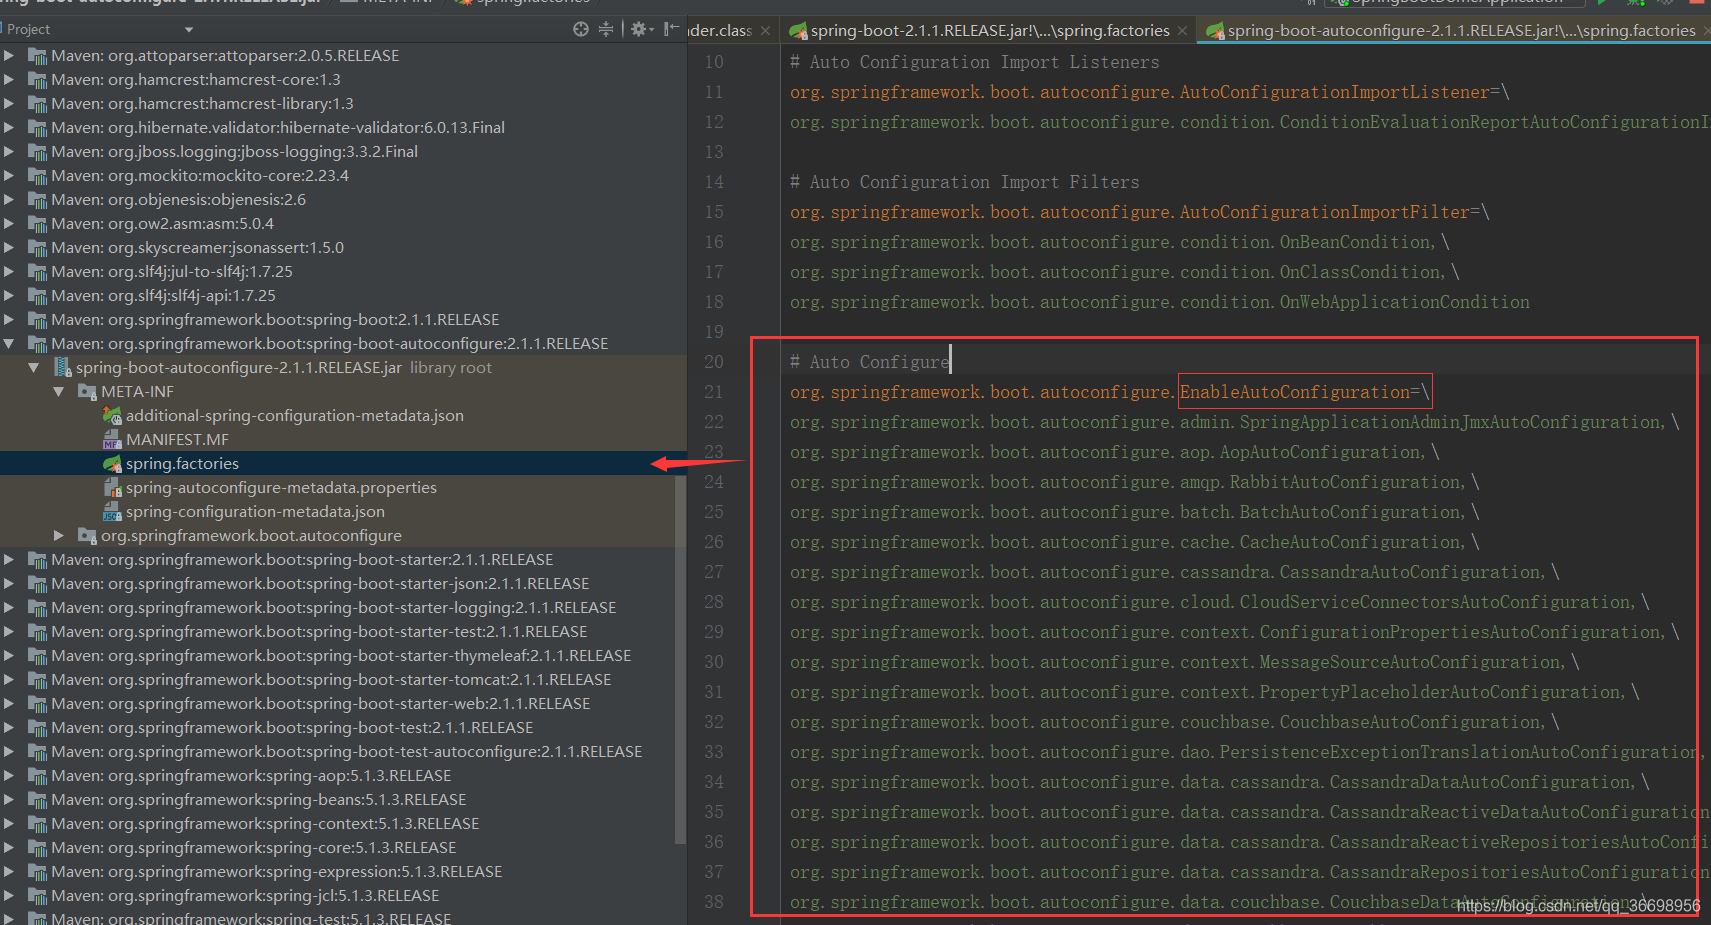Image resolution: width=1711 pixels, height=925 pixels.
Task: Click the scroll-from-source target icon
Action: point(581,29)
